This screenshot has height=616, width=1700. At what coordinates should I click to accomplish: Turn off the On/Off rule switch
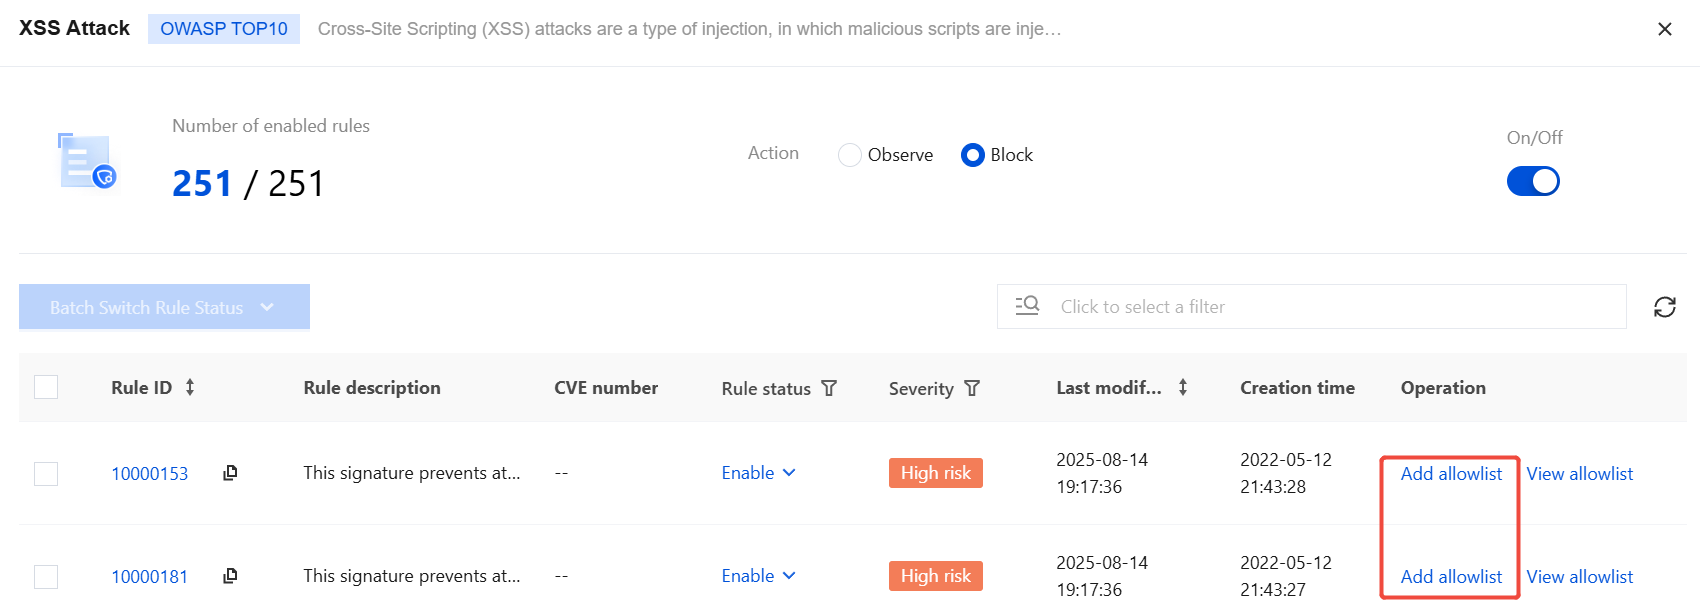tap(1533, 181)
